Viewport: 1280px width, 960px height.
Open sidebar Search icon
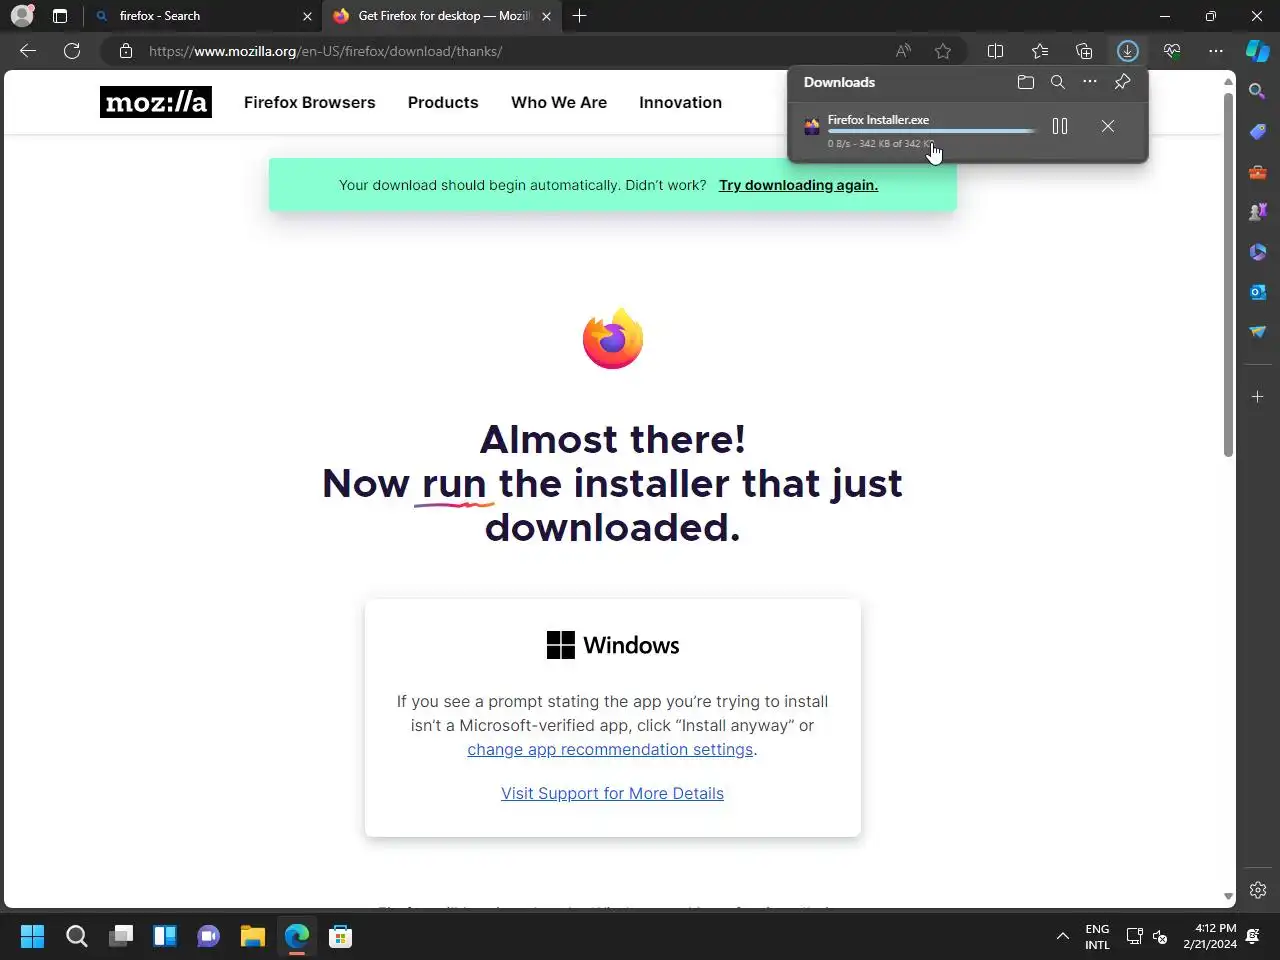coord(1258,92)
